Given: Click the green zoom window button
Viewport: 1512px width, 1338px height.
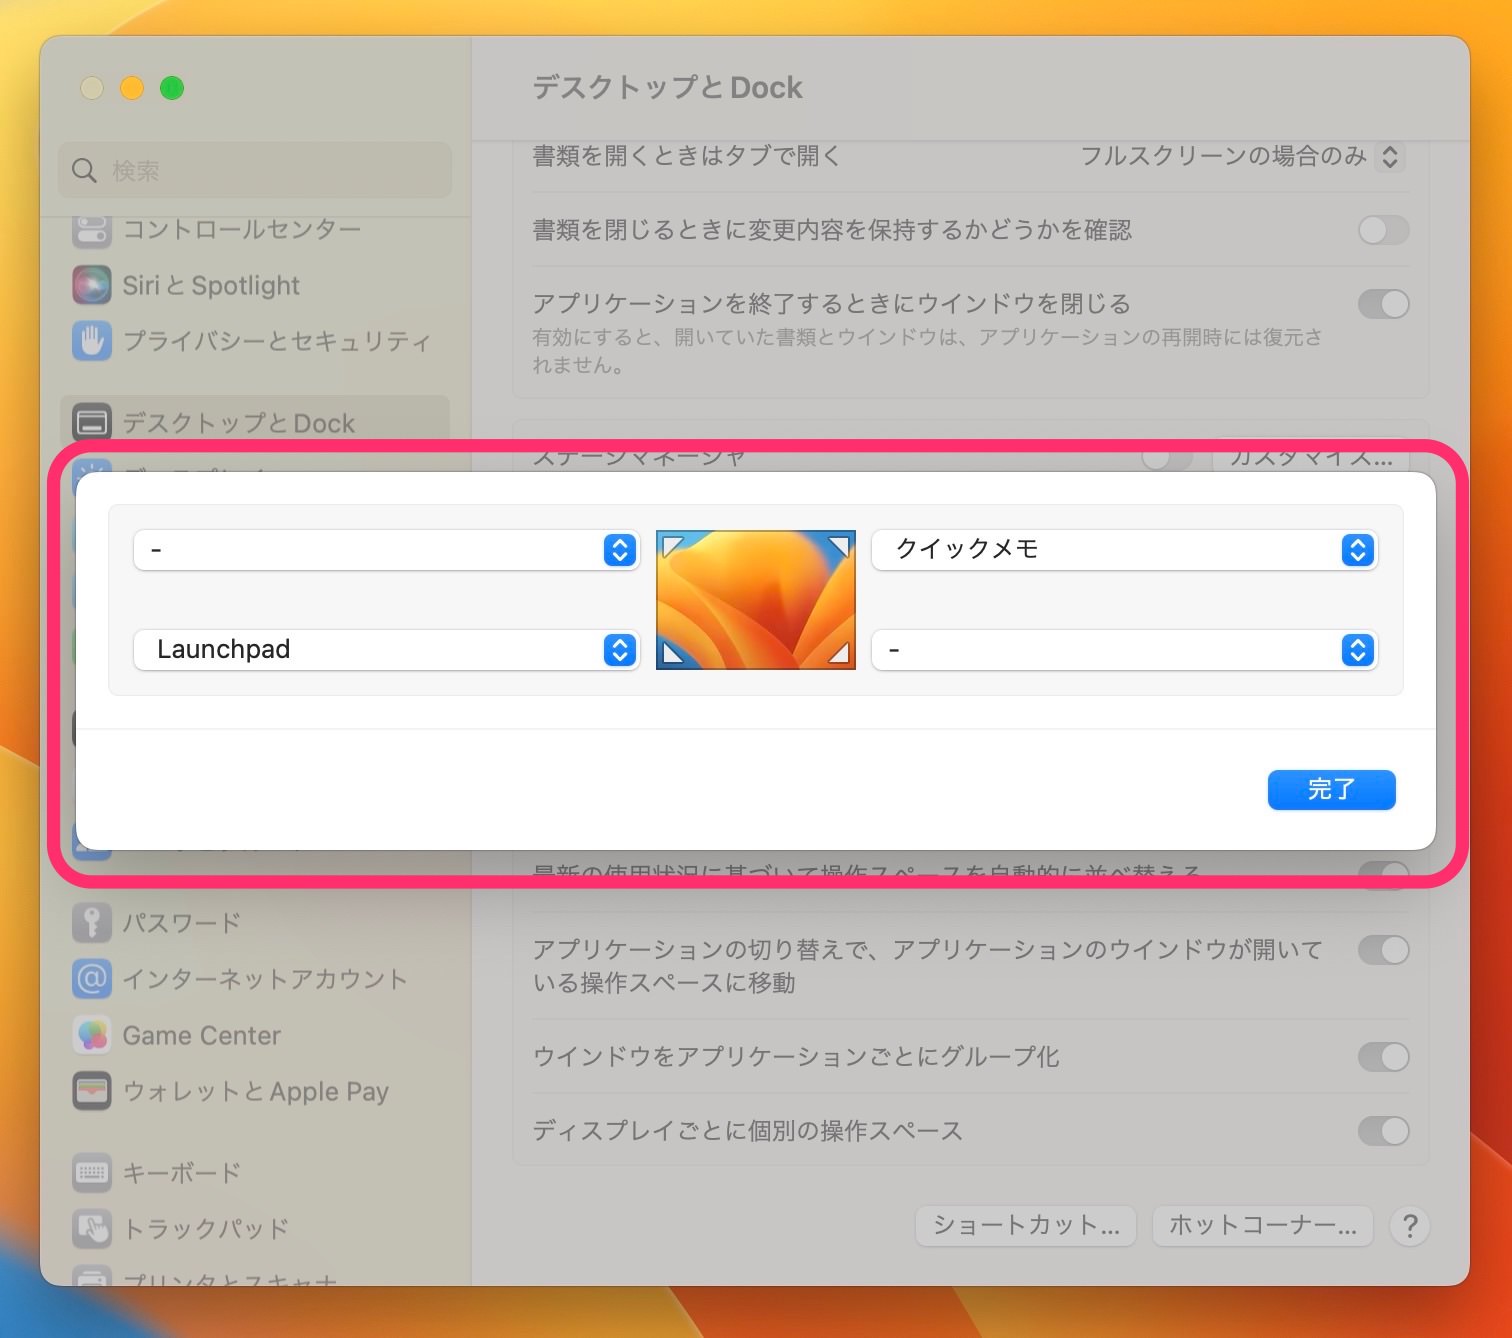Looking at the screenshot, I should coord(172,88).
